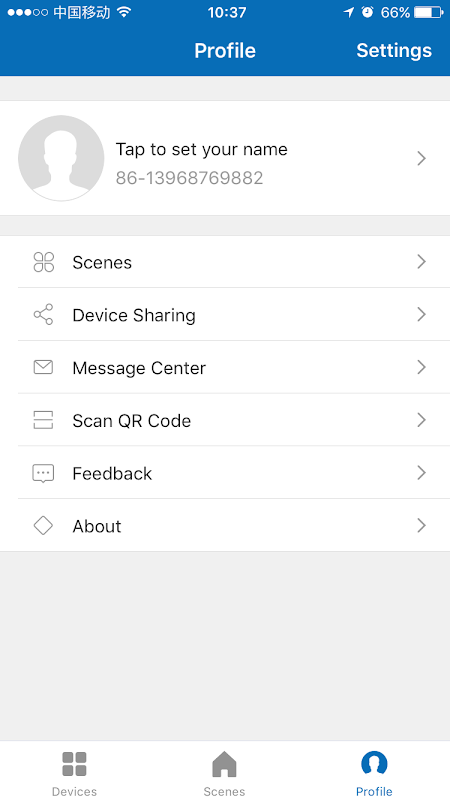Screen dimensions: 450x800
Task: Switch to the Scenes tab with house icon
Action: click(224, 772)
